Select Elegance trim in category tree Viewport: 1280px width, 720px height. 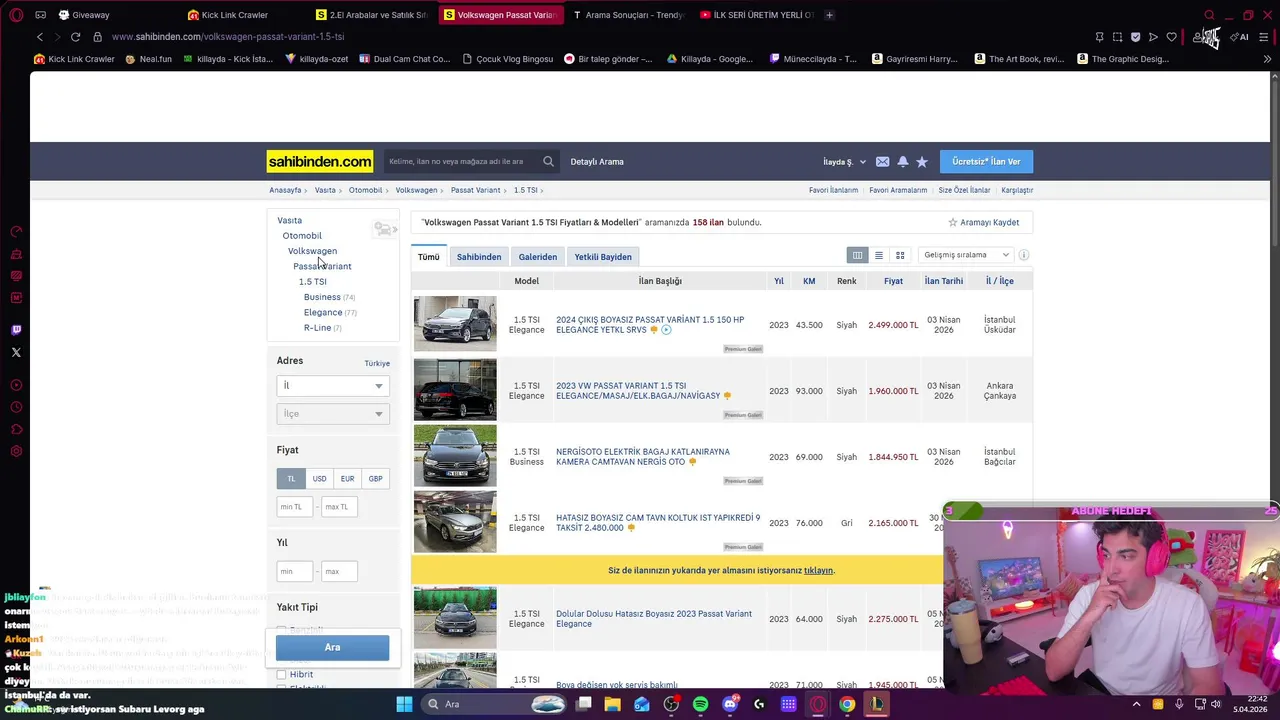(323, 312)
